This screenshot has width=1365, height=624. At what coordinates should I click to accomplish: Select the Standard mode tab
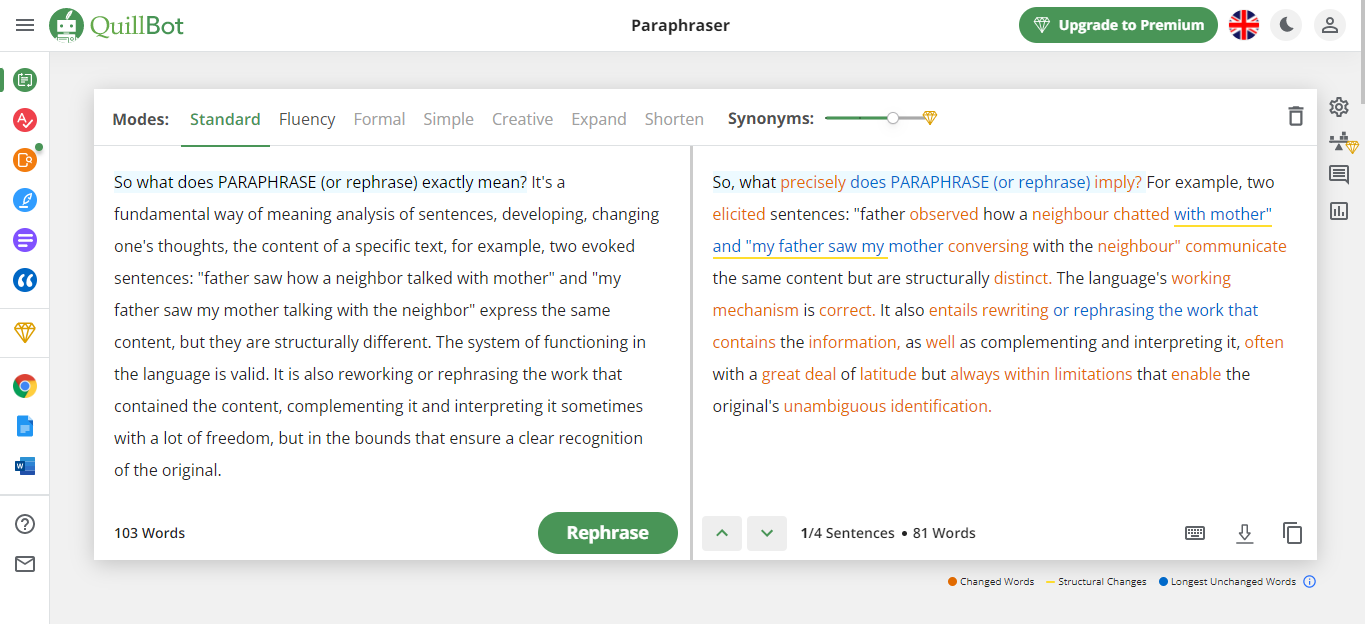pos(225,119)
